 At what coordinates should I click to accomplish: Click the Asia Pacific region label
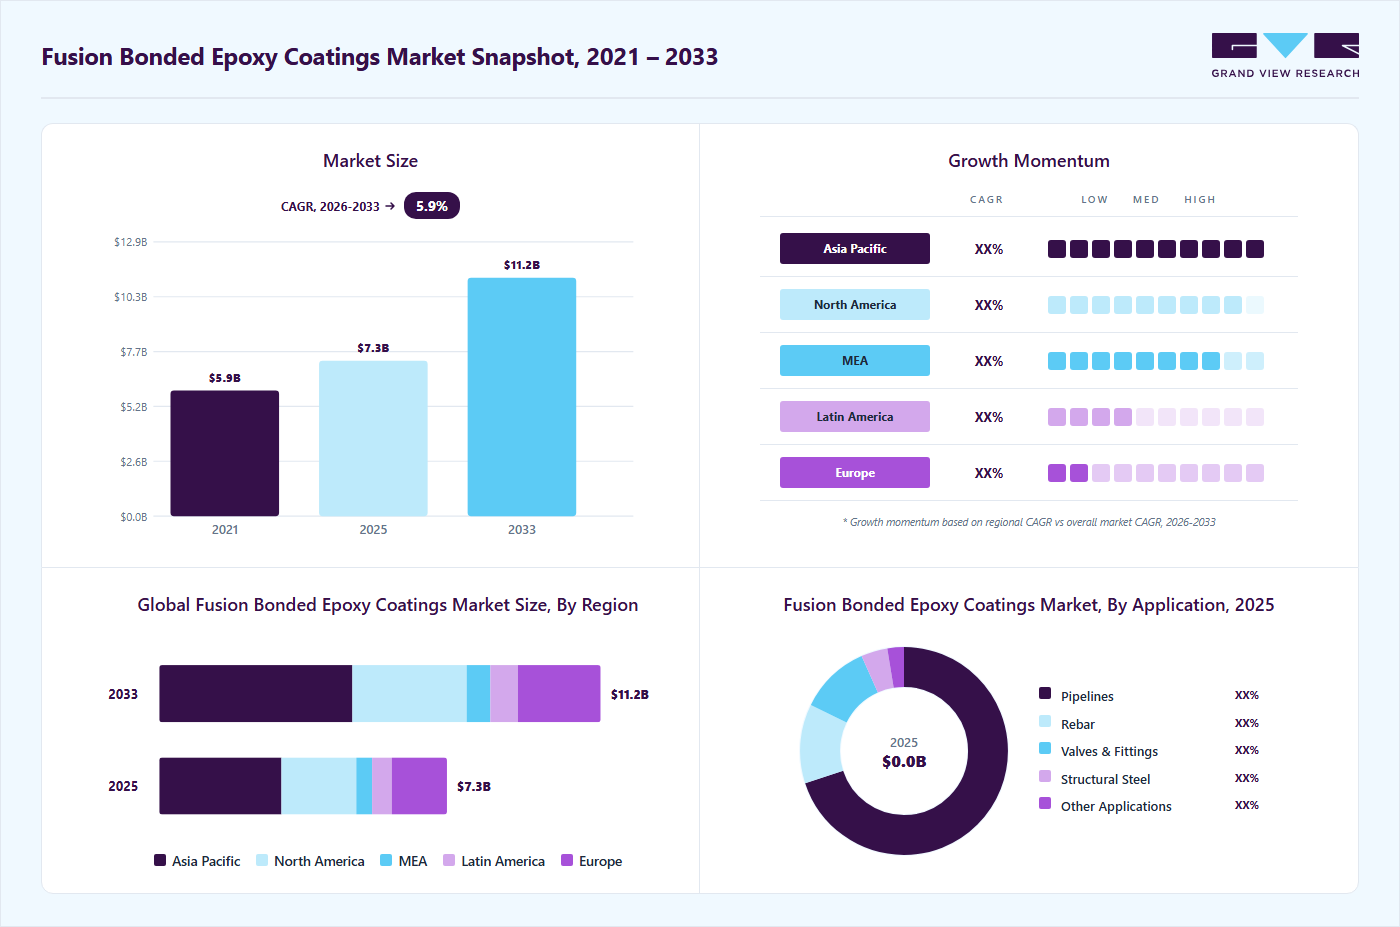point(855,249)
